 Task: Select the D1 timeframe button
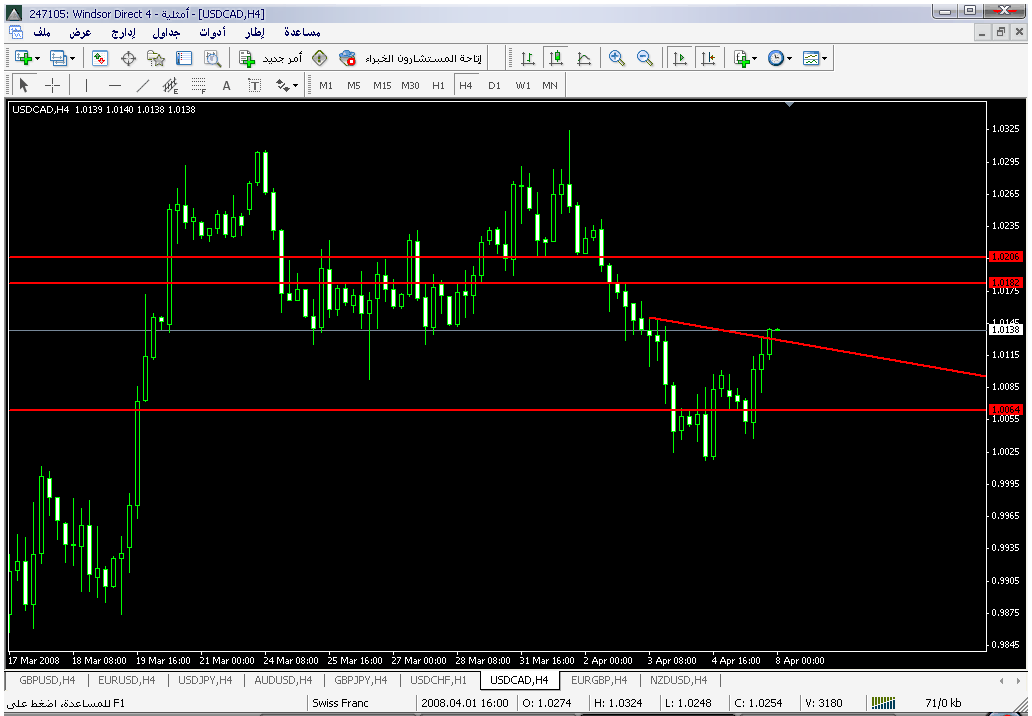[494, 85]
